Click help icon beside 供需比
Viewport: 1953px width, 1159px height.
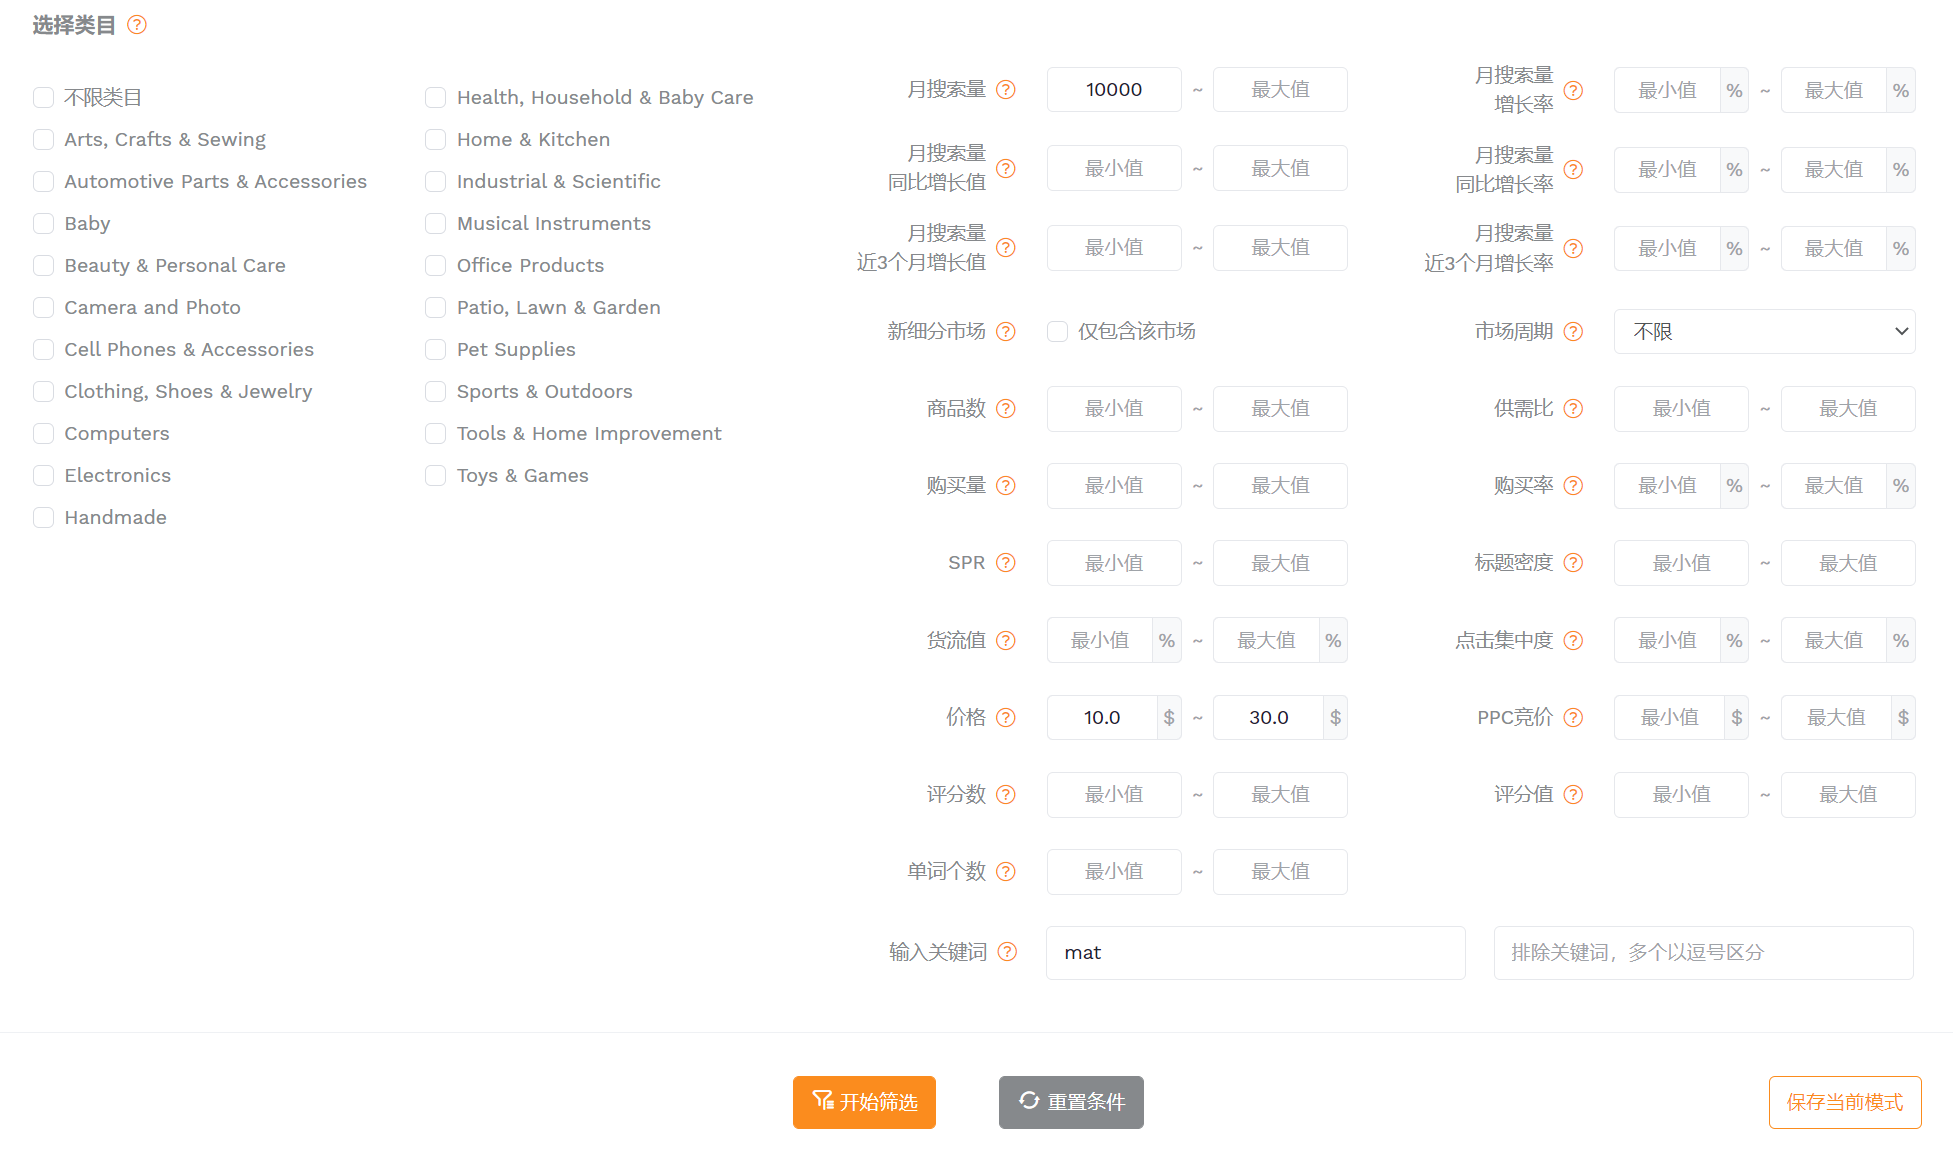[x=1573, y=409]
